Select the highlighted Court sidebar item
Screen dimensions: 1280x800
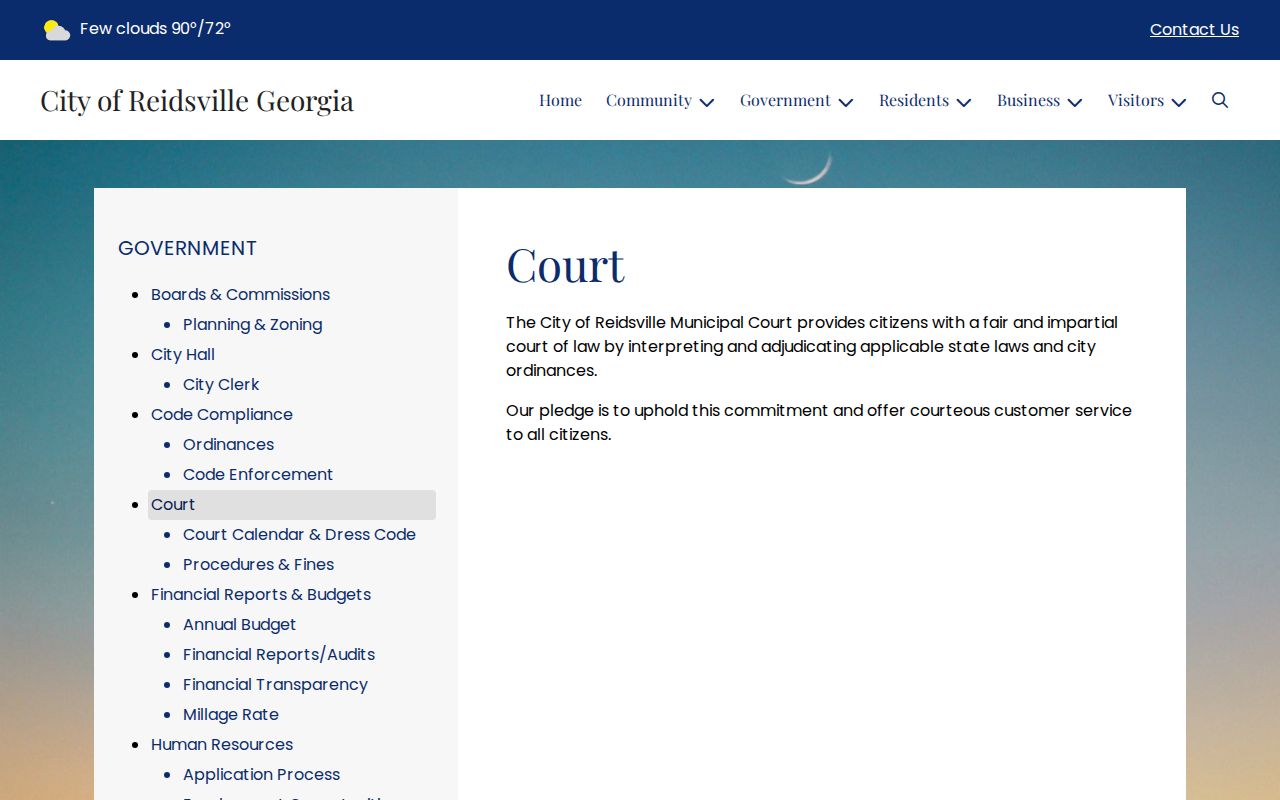(x=292, y=504)
